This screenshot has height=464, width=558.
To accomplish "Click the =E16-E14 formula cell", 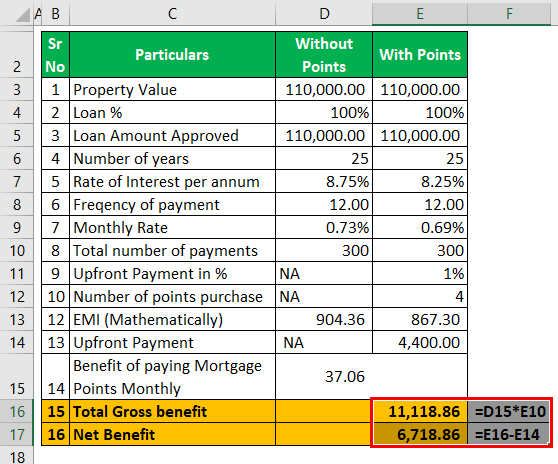I will [x=509, y=434].
